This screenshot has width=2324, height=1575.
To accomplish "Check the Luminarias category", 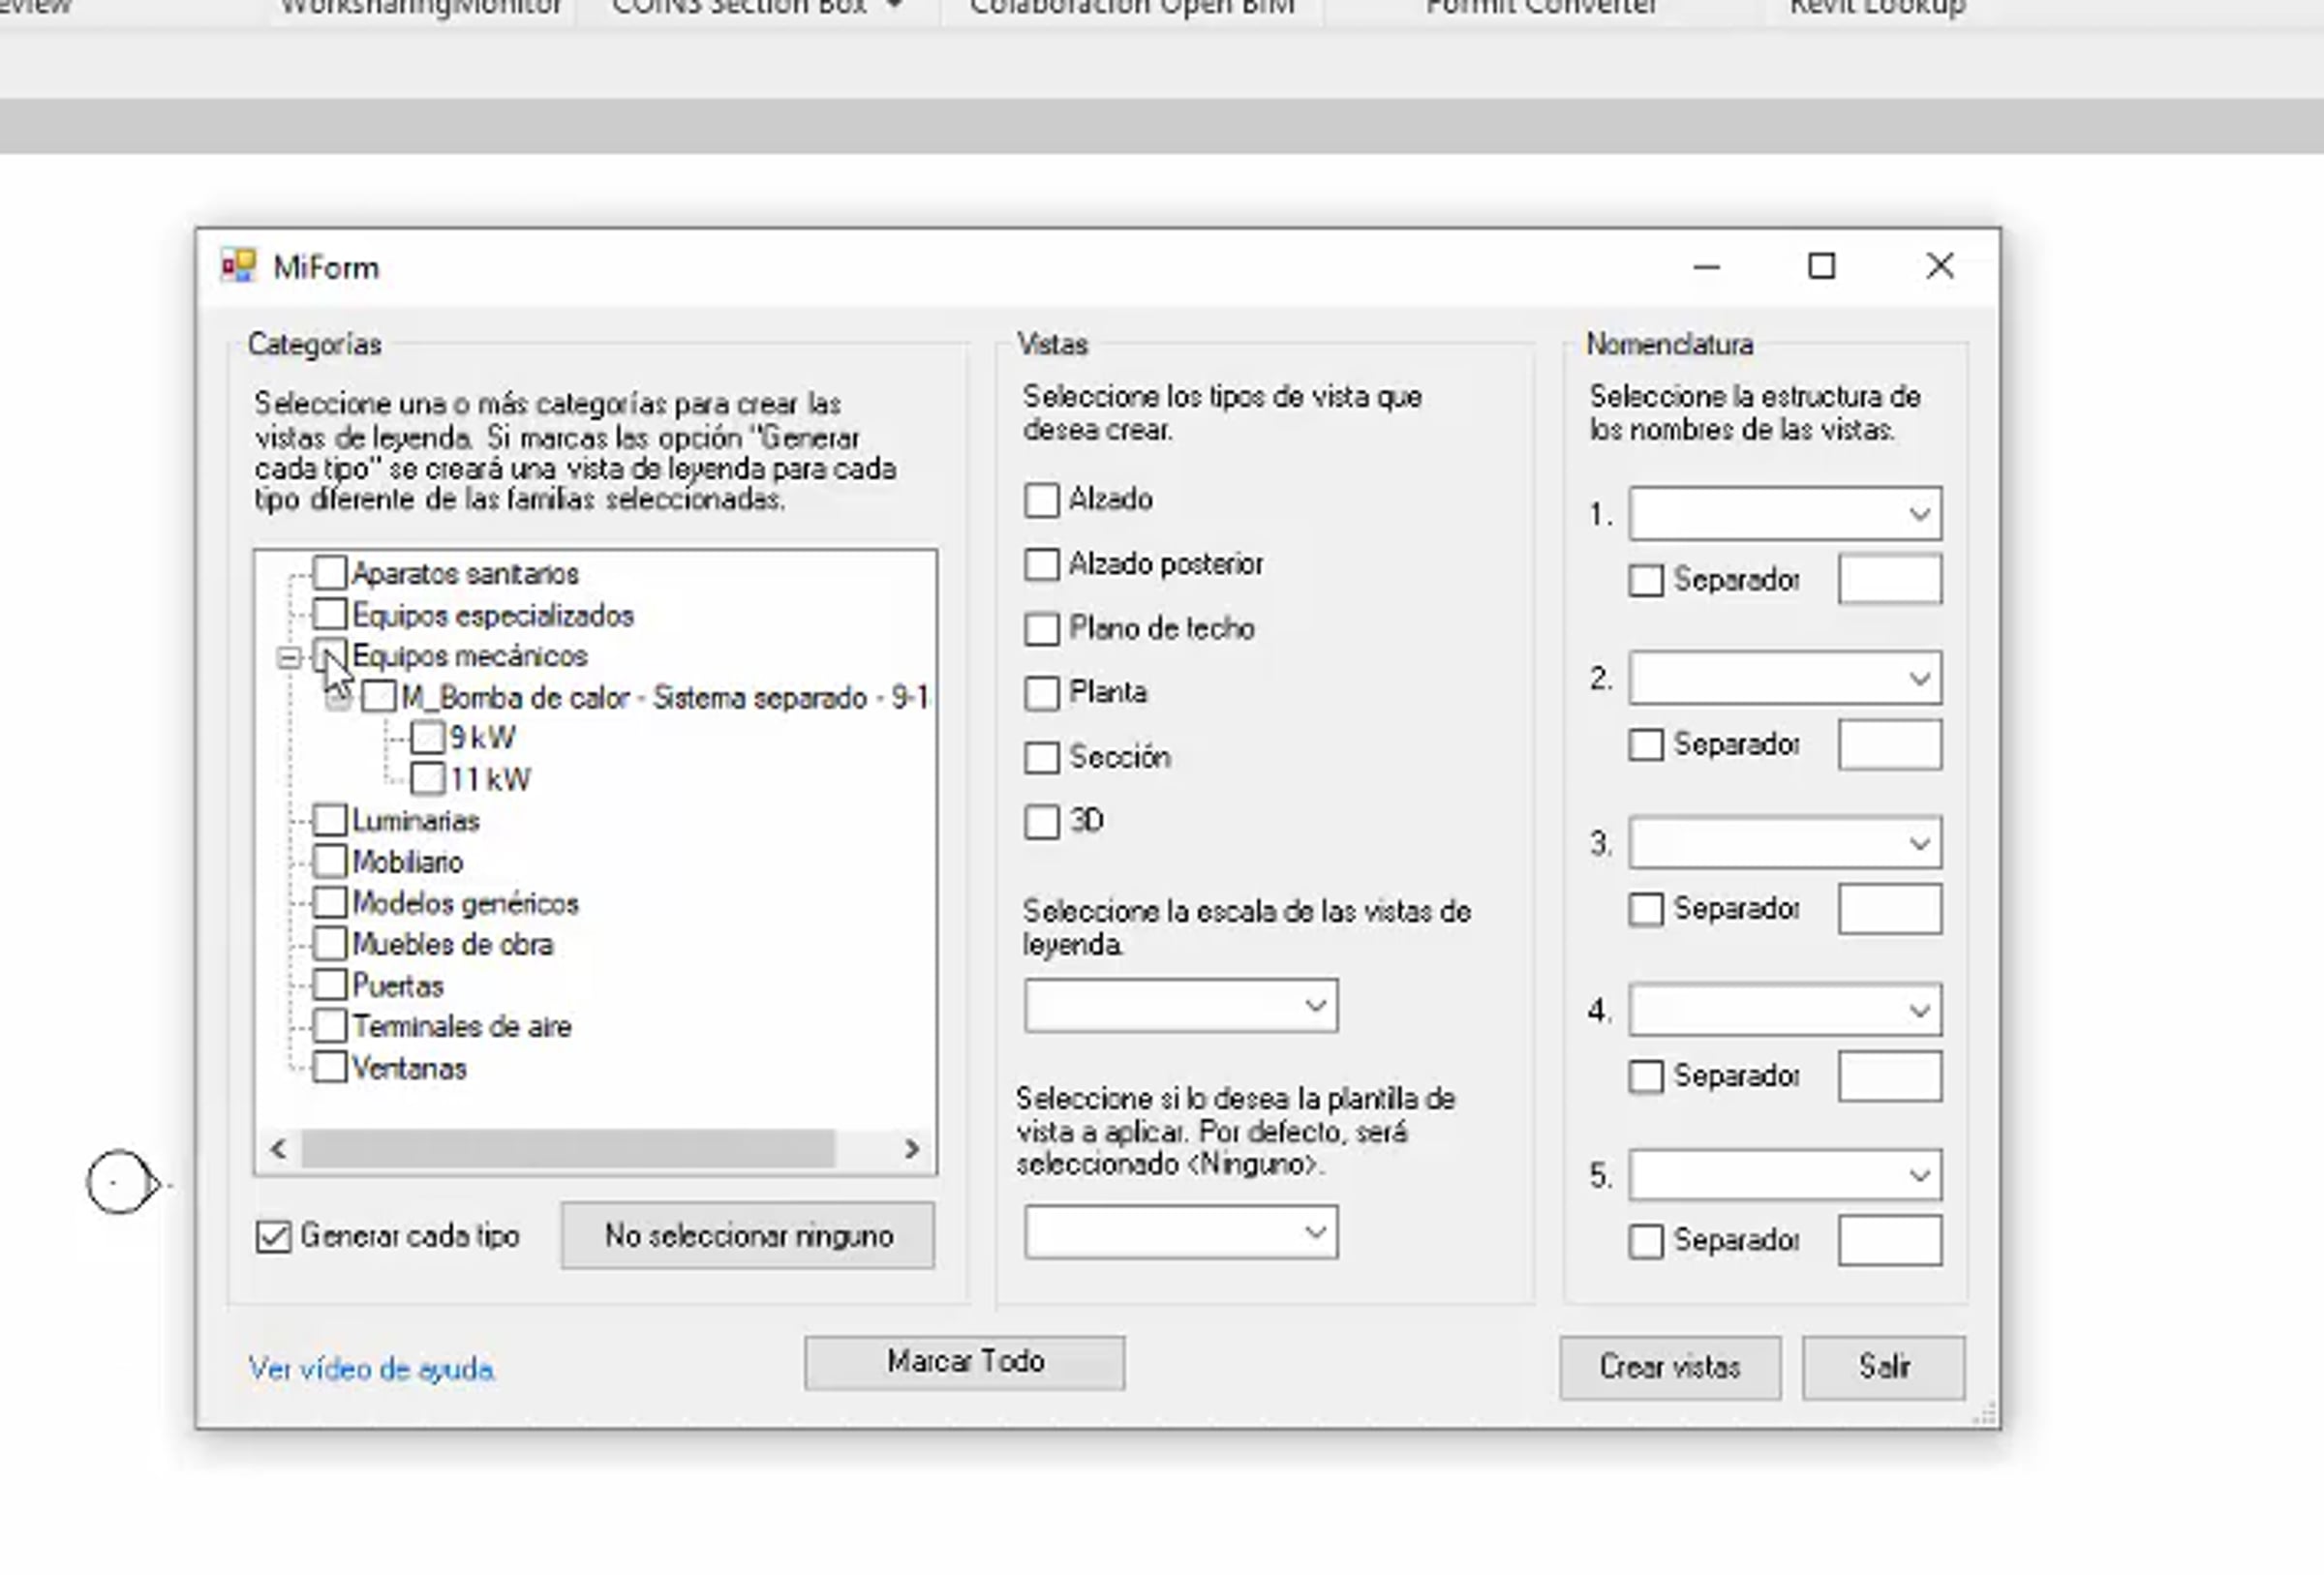I will tap(330, 820).
